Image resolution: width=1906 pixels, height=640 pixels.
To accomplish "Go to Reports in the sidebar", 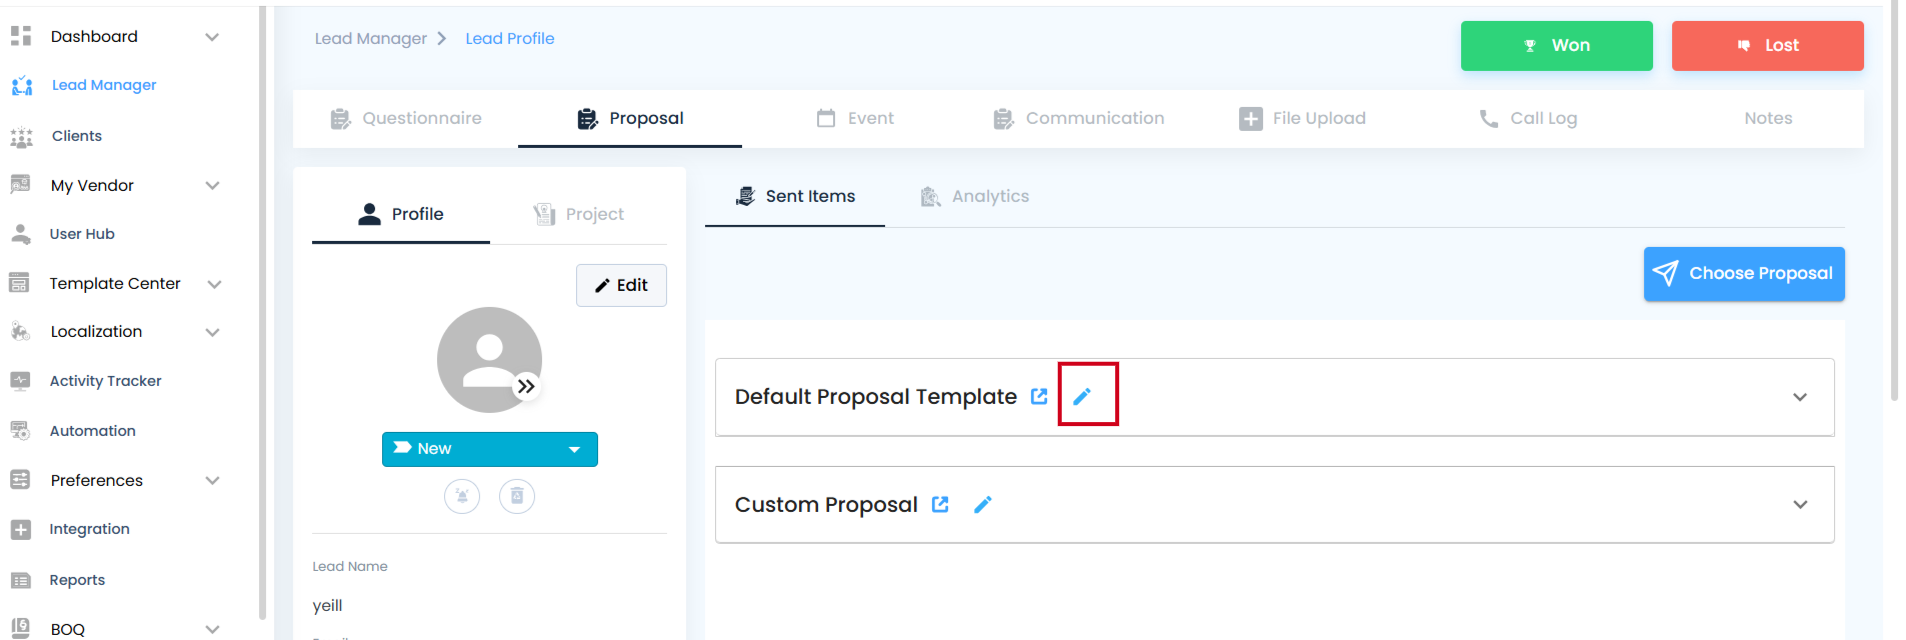I will (x=77, y=580).
